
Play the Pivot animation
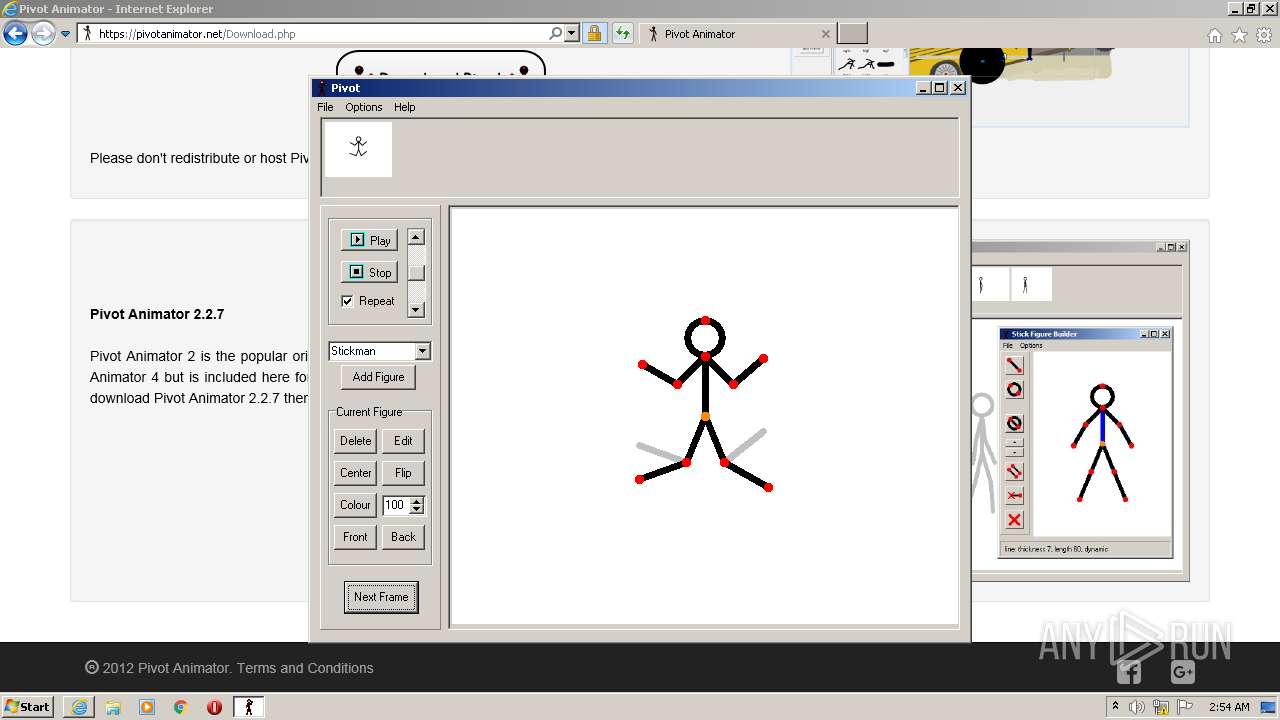[369, 240]
